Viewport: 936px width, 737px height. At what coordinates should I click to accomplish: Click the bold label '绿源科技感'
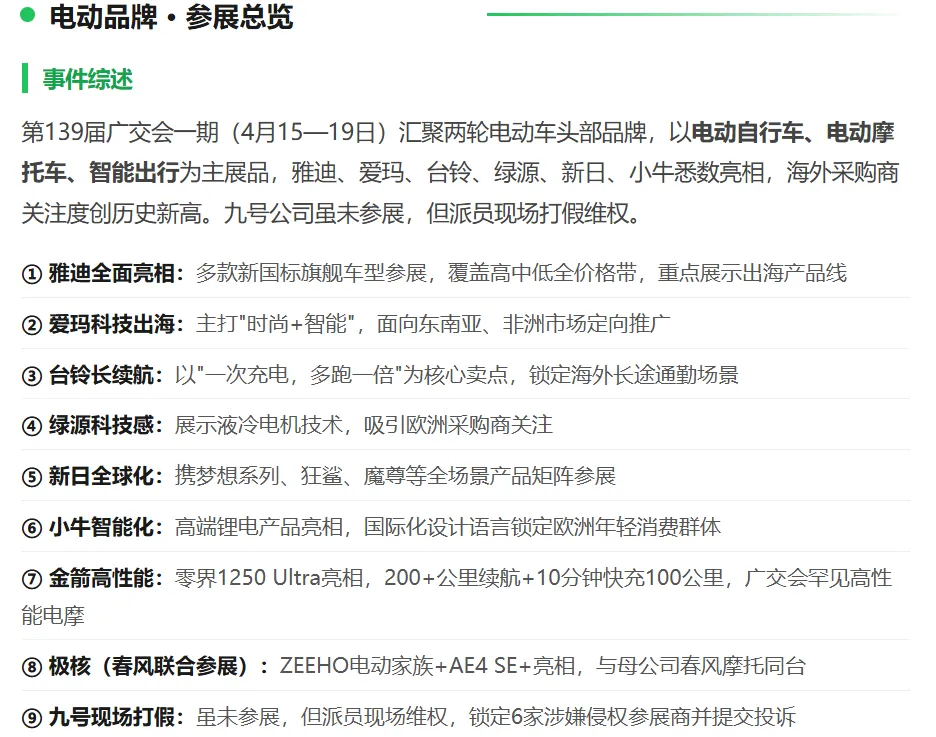tap(101, 425)
